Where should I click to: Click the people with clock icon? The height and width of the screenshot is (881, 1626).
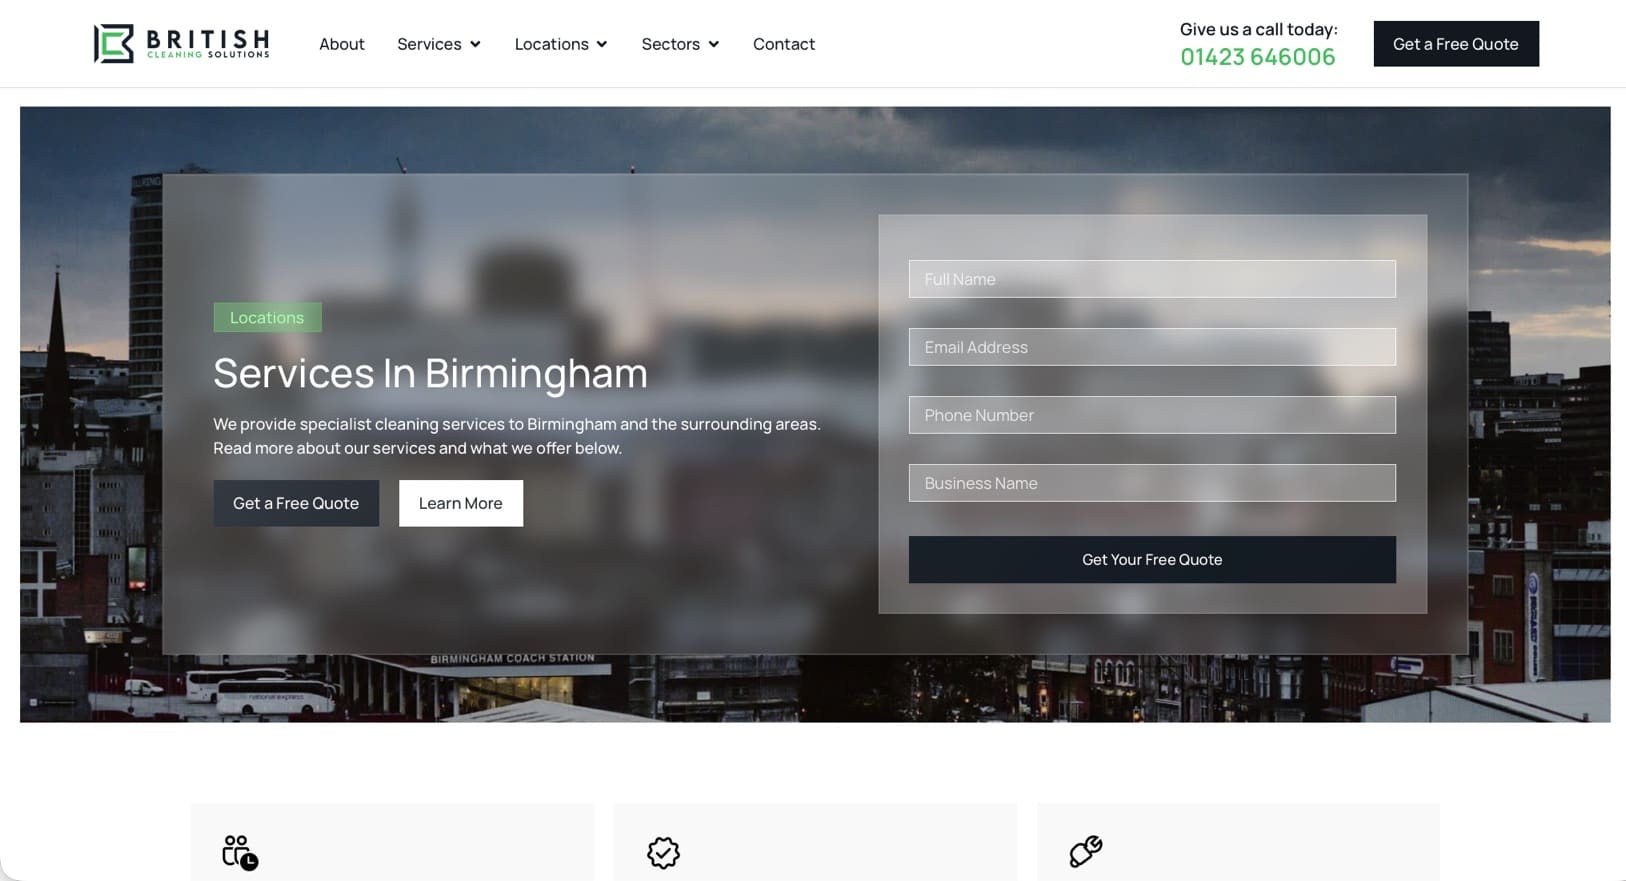pos(240,853)
